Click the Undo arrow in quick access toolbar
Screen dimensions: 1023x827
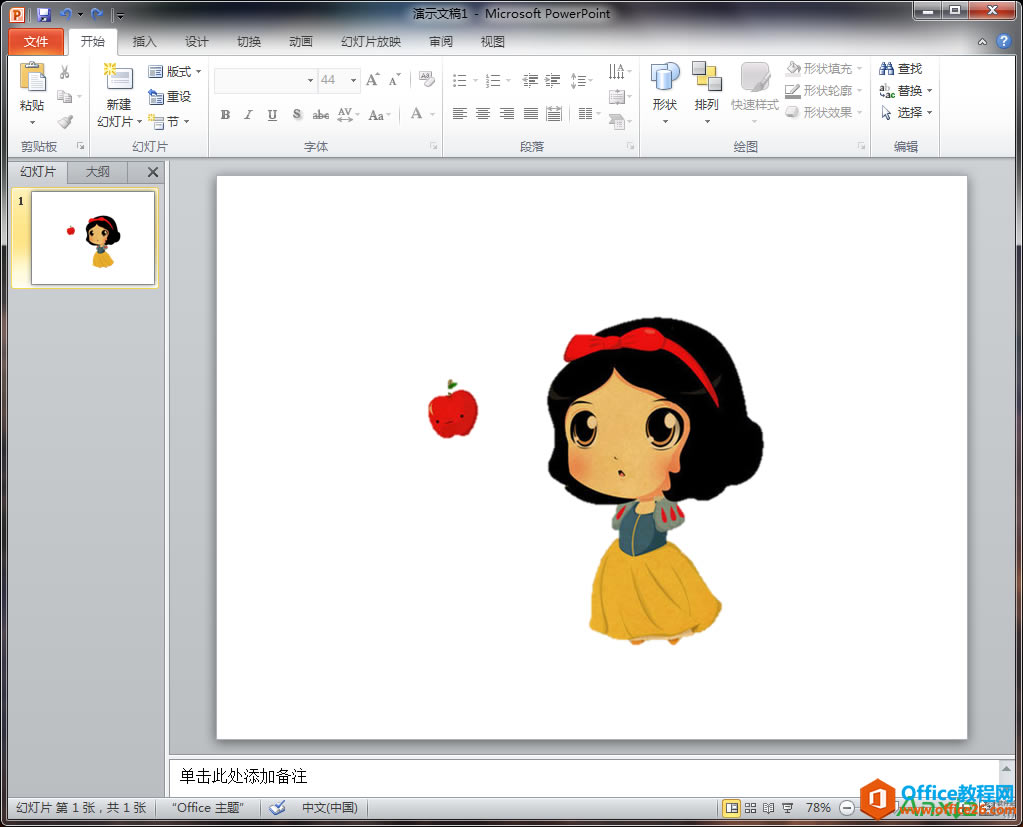click(x=66, y=14)
